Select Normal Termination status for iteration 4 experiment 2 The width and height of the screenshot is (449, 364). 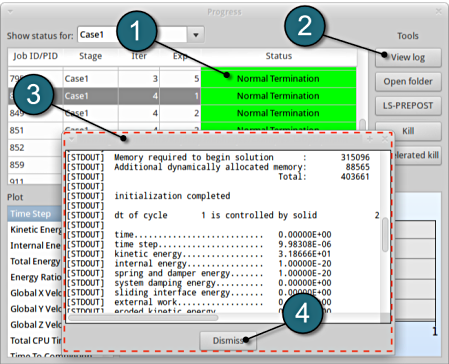pyautogui.click(x=278, y=113)
